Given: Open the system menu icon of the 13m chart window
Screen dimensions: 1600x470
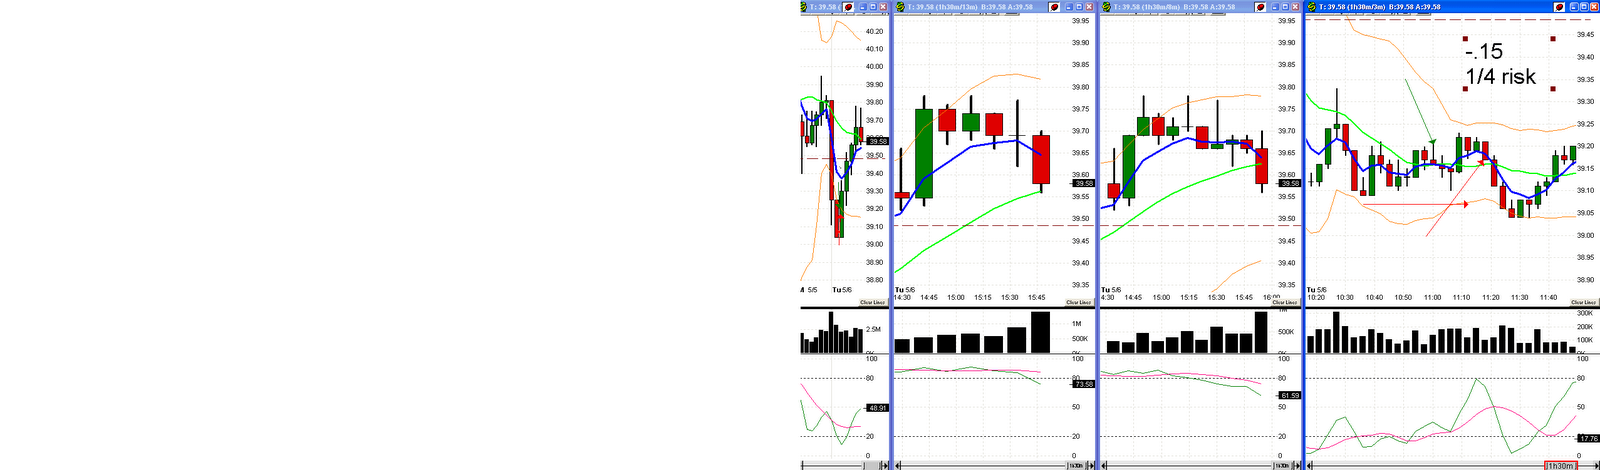Looking at the screenshot, I should [x=900, y=6].
